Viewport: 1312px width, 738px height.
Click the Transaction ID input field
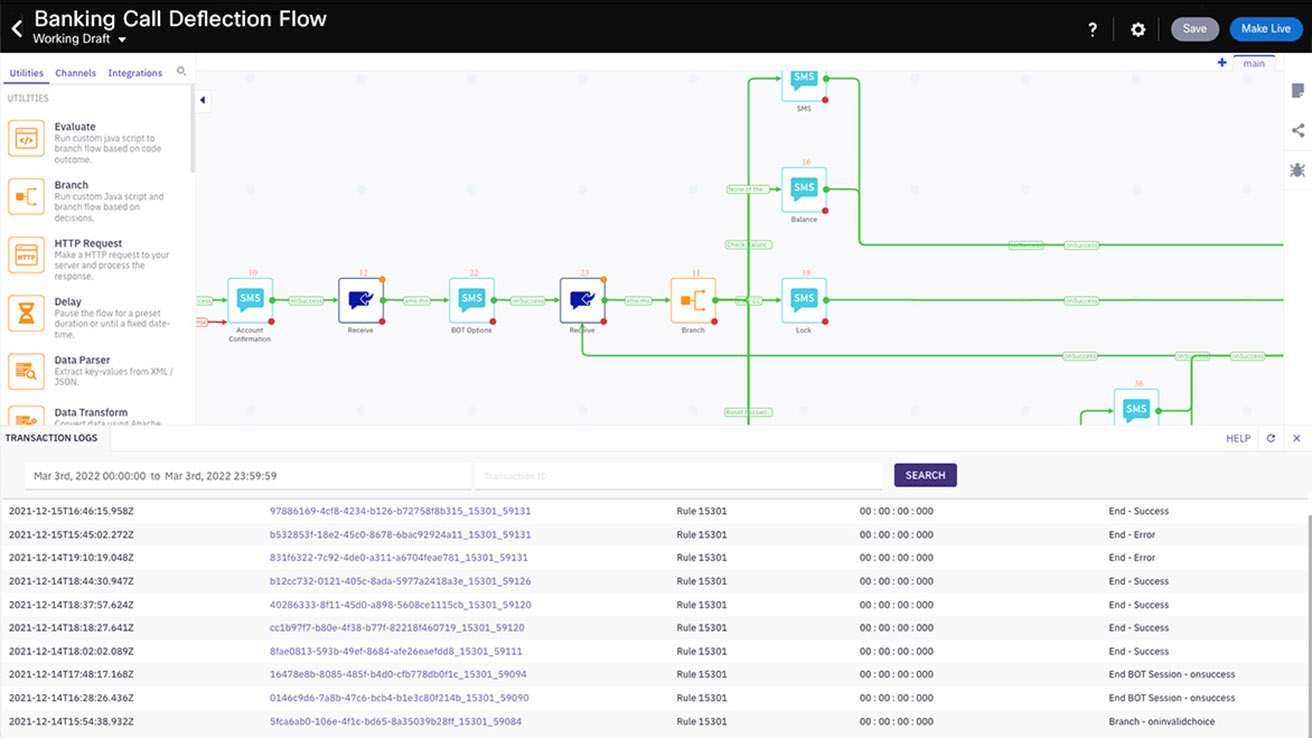tap(679, 476)
